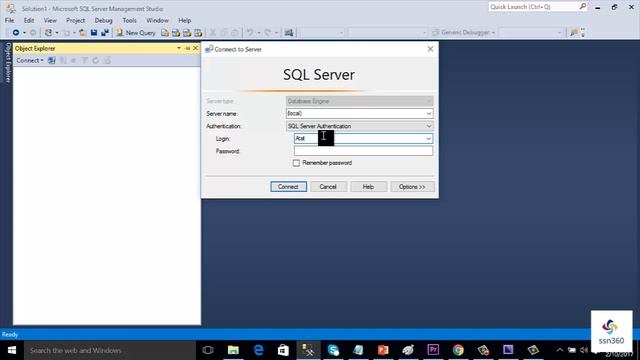Open the Authentication dropdown

pos(429,126)
